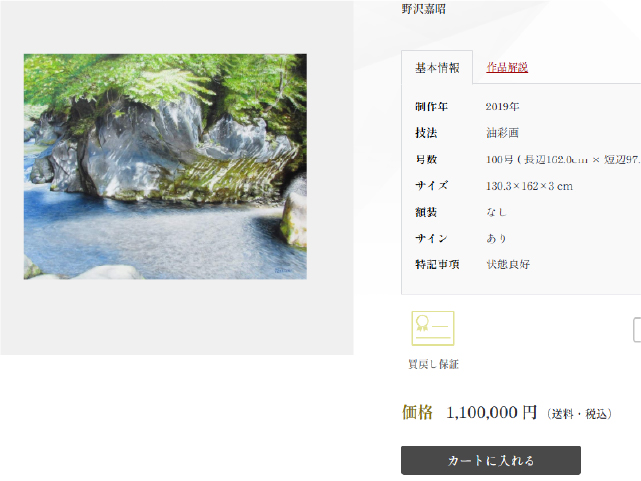Click the partially visible button at the right edge
The image size is (641, 481).
[x=637, y=329]
